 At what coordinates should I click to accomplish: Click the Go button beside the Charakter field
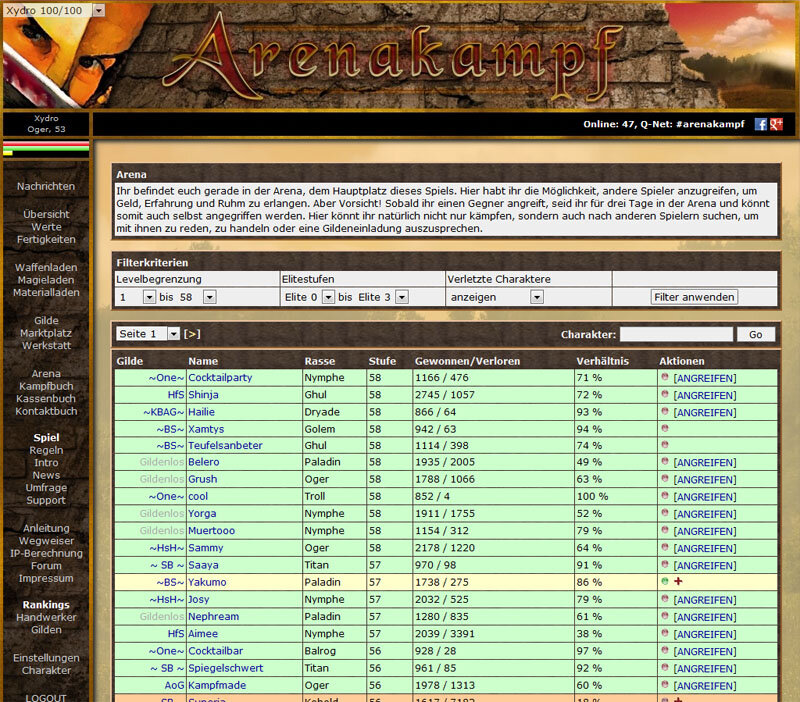pos(755,333)
